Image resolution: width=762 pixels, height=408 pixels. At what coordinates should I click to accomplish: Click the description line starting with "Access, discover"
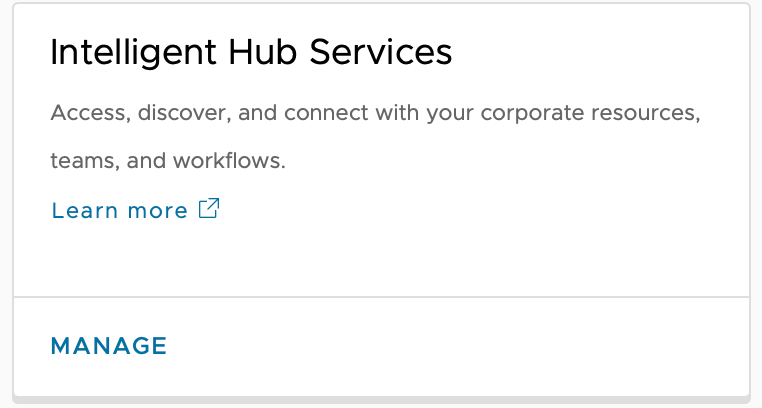375,111
